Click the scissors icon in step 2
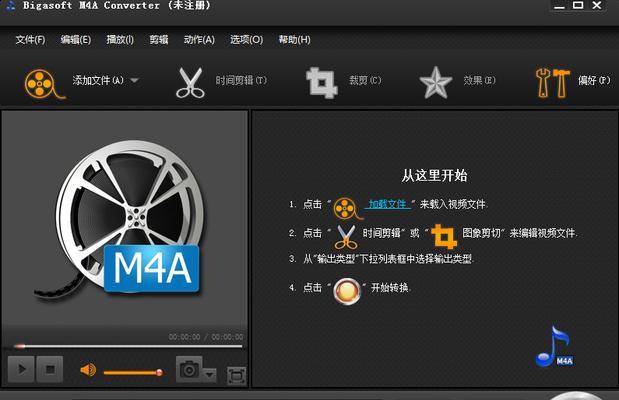The height and width of the screenshot is (400, 619). (x=346, y=237)
